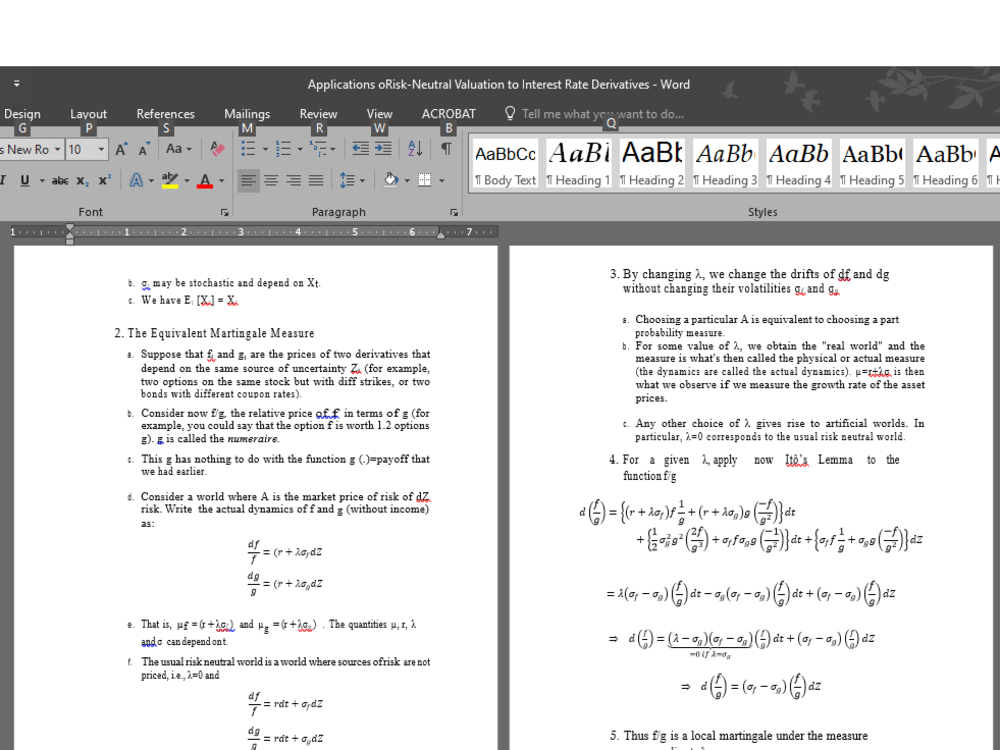Increase paragraph indent

(x=383, y=149)
